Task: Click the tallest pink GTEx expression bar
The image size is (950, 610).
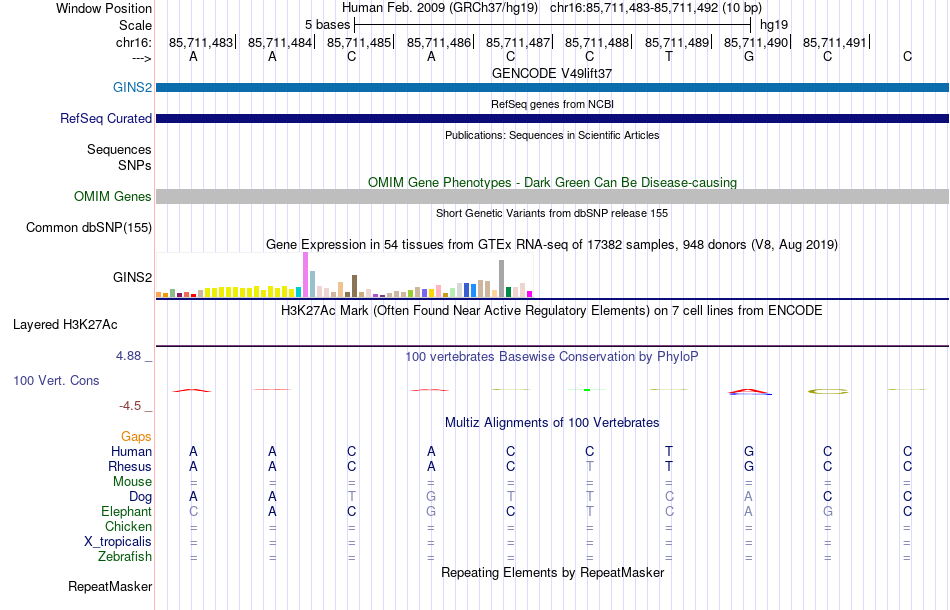Action: (x=305, y=274)
